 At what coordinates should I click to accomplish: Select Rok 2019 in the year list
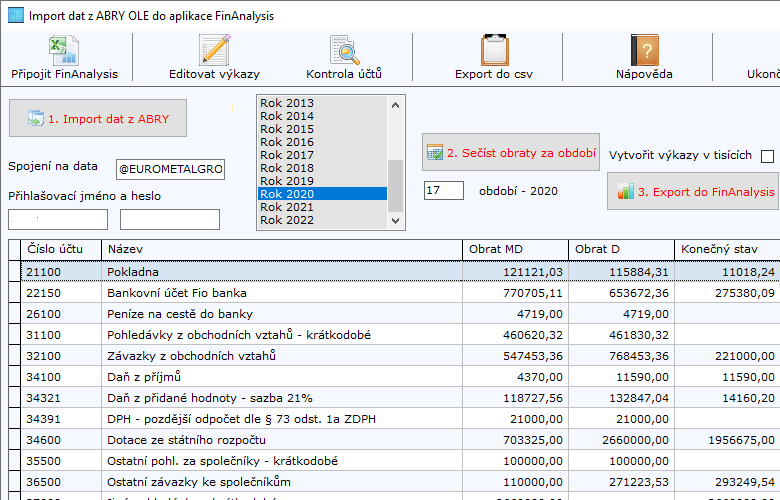(x=322, y=181)
